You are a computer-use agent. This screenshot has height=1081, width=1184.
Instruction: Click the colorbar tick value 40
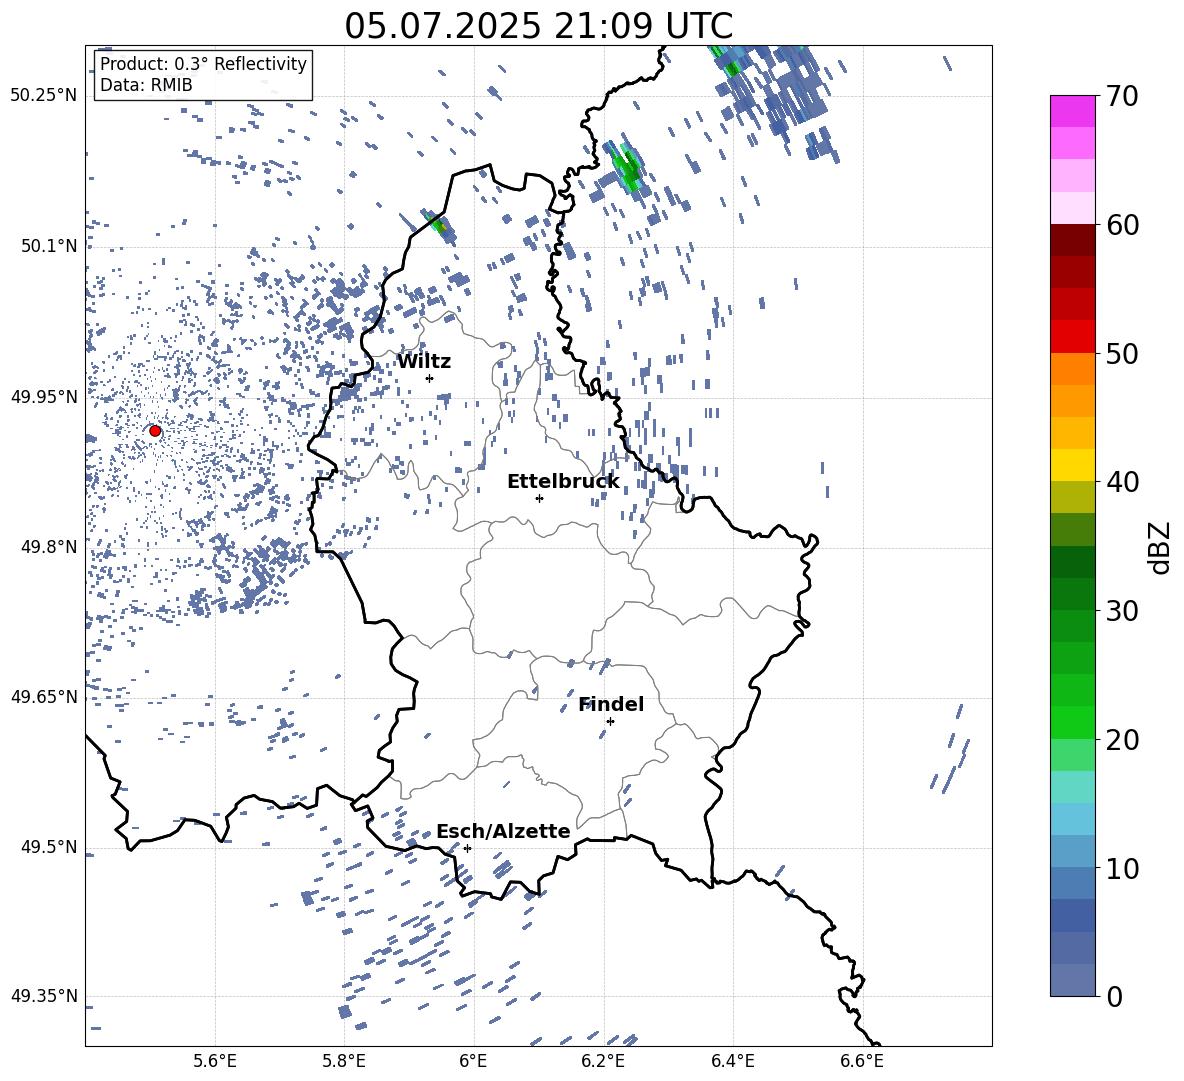pyautogui.click(x=1122, y=482)
